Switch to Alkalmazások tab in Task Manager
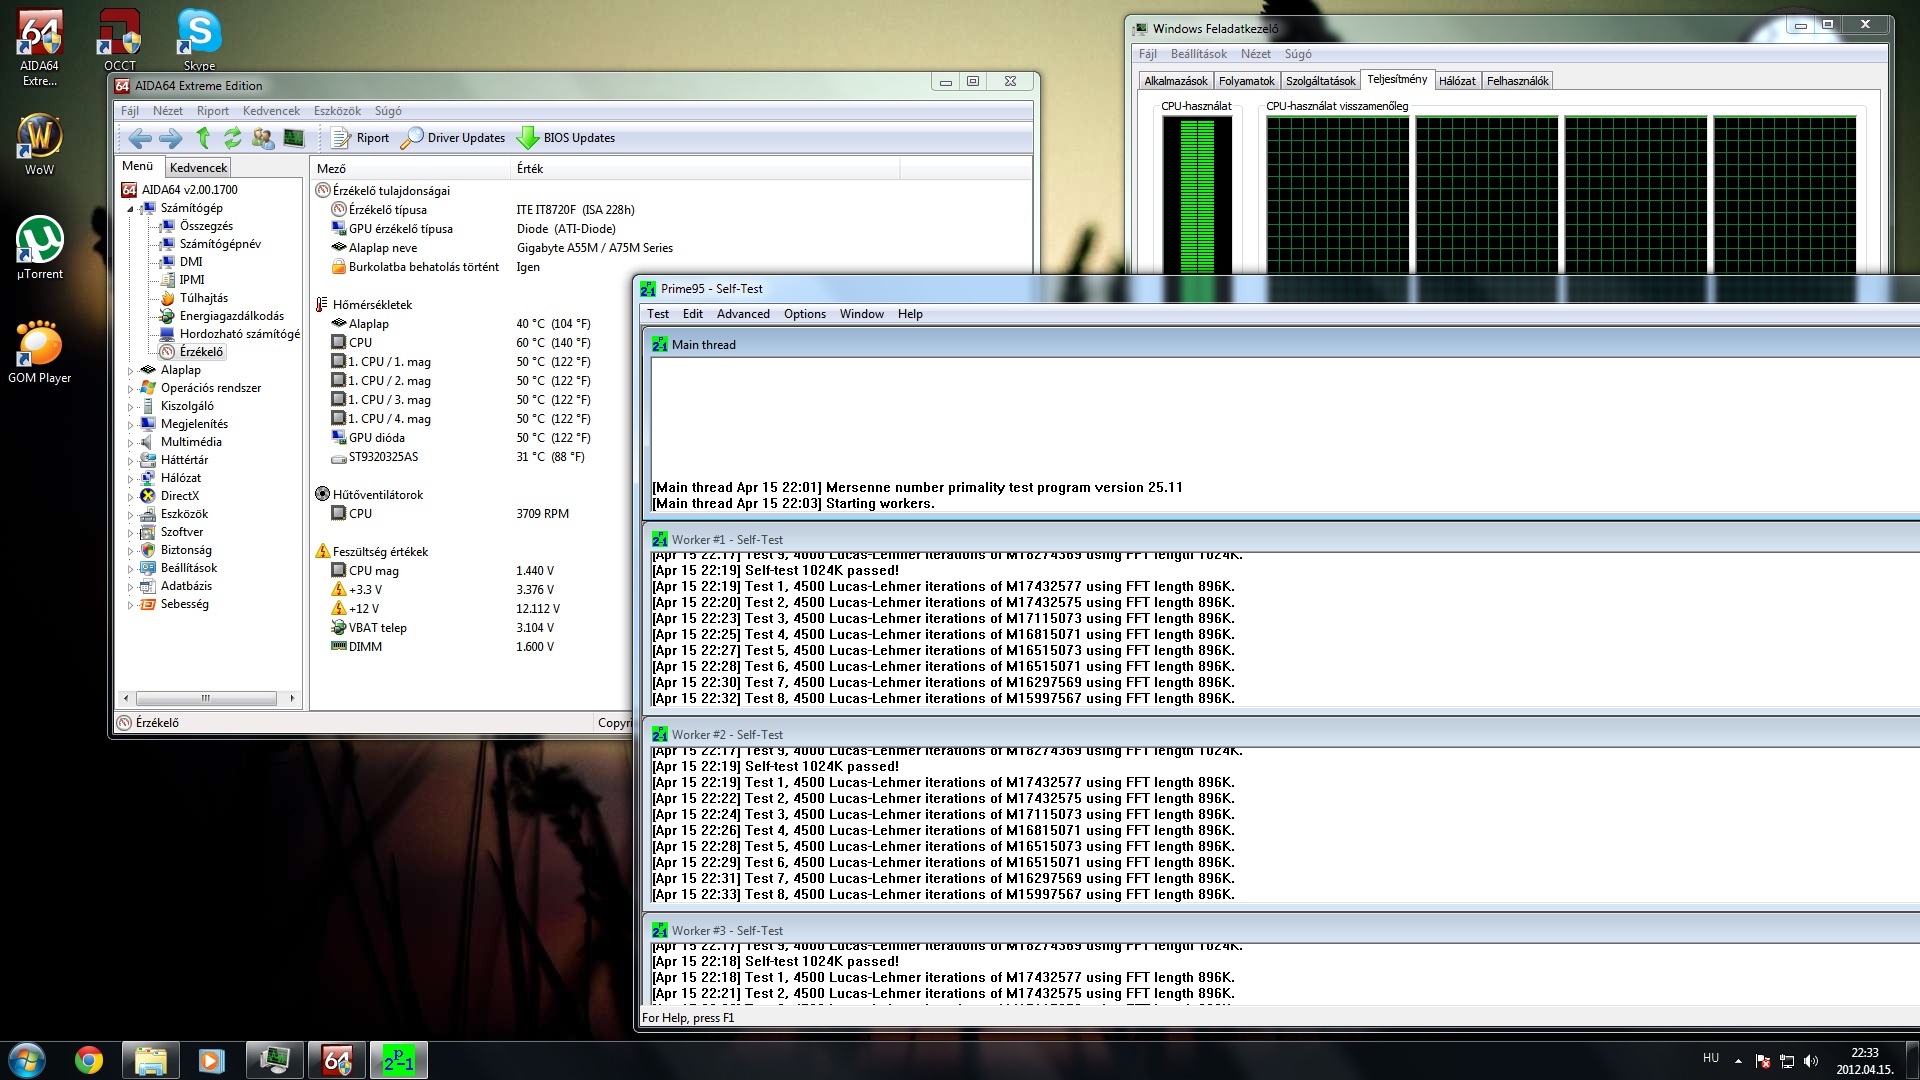 tap(1176, 81)
